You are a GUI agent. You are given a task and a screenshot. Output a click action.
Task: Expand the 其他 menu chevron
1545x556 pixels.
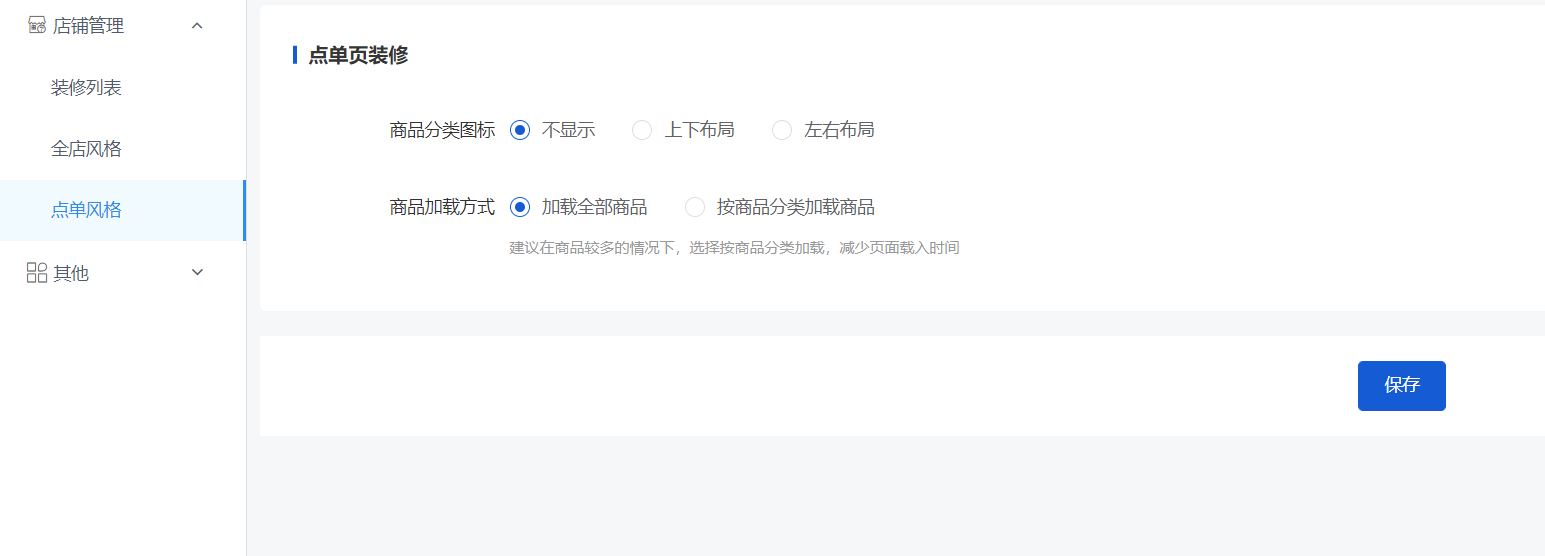(x=197, y=272)
